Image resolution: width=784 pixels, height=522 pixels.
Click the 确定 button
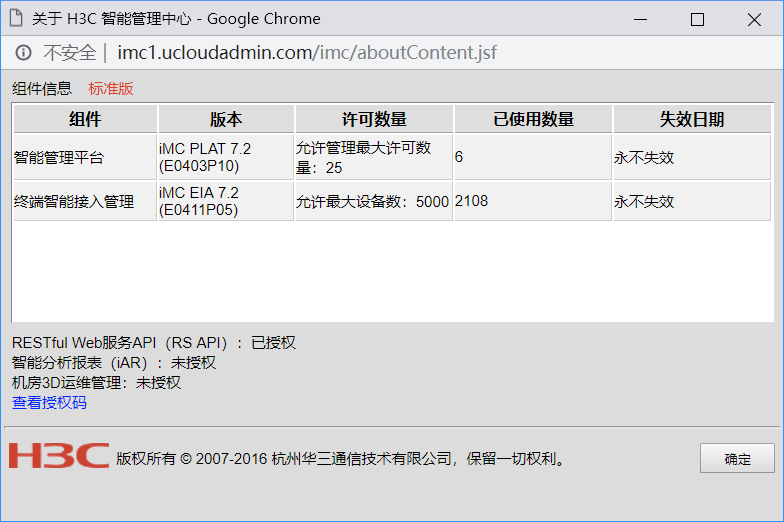point(737,458)
